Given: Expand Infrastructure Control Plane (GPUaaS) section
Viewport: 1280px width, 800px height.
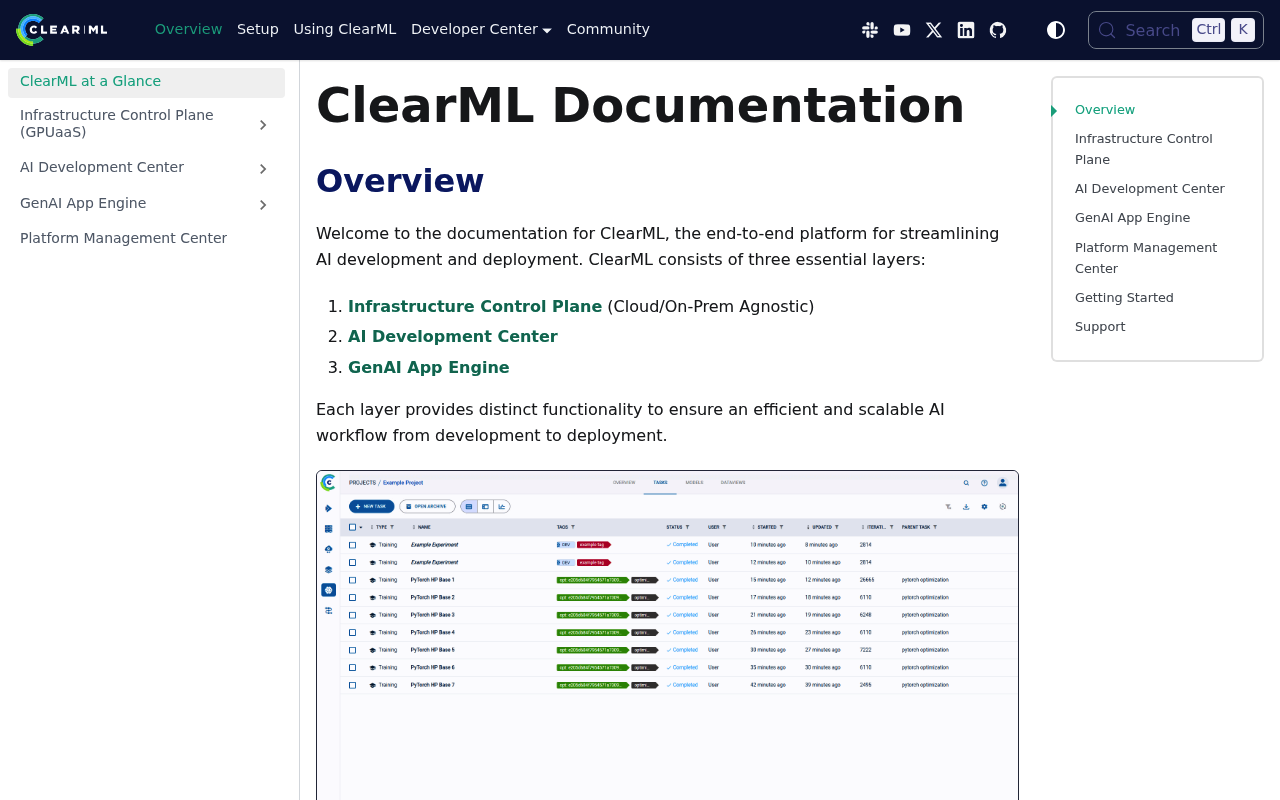Looking at the screenshot, I should (x=263, y=125).
